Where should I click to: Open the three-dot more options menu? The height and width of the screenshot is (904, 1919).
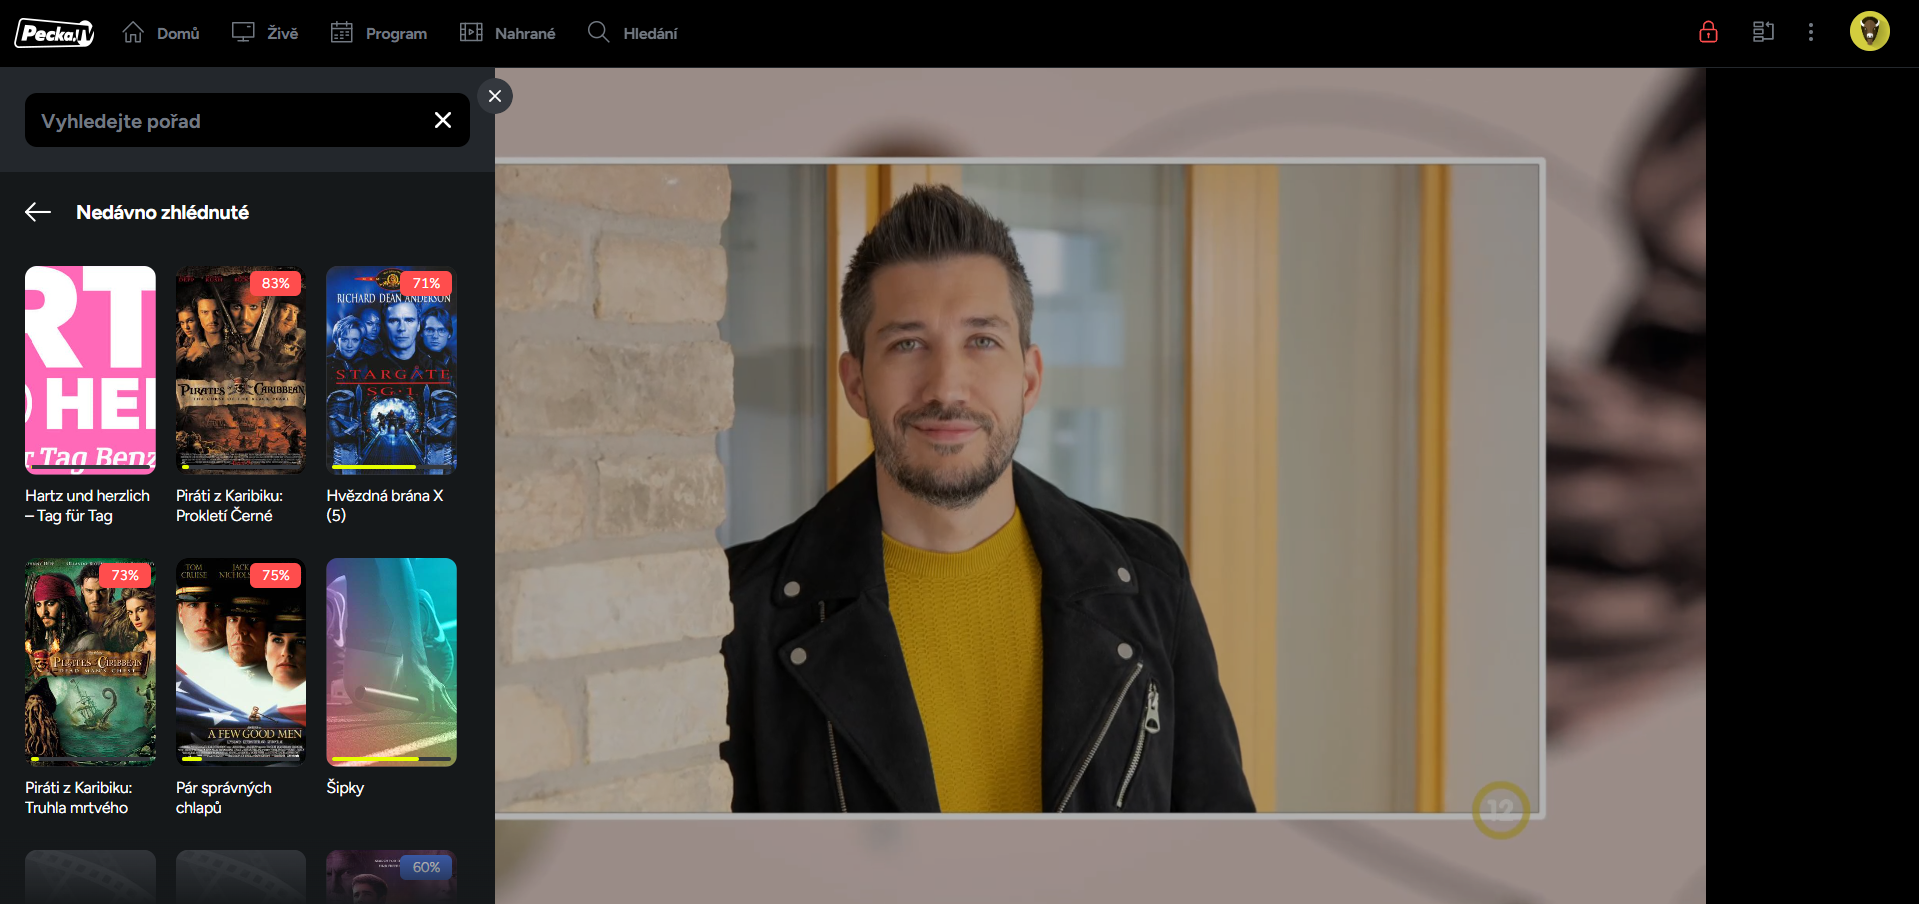[1810, 32]
